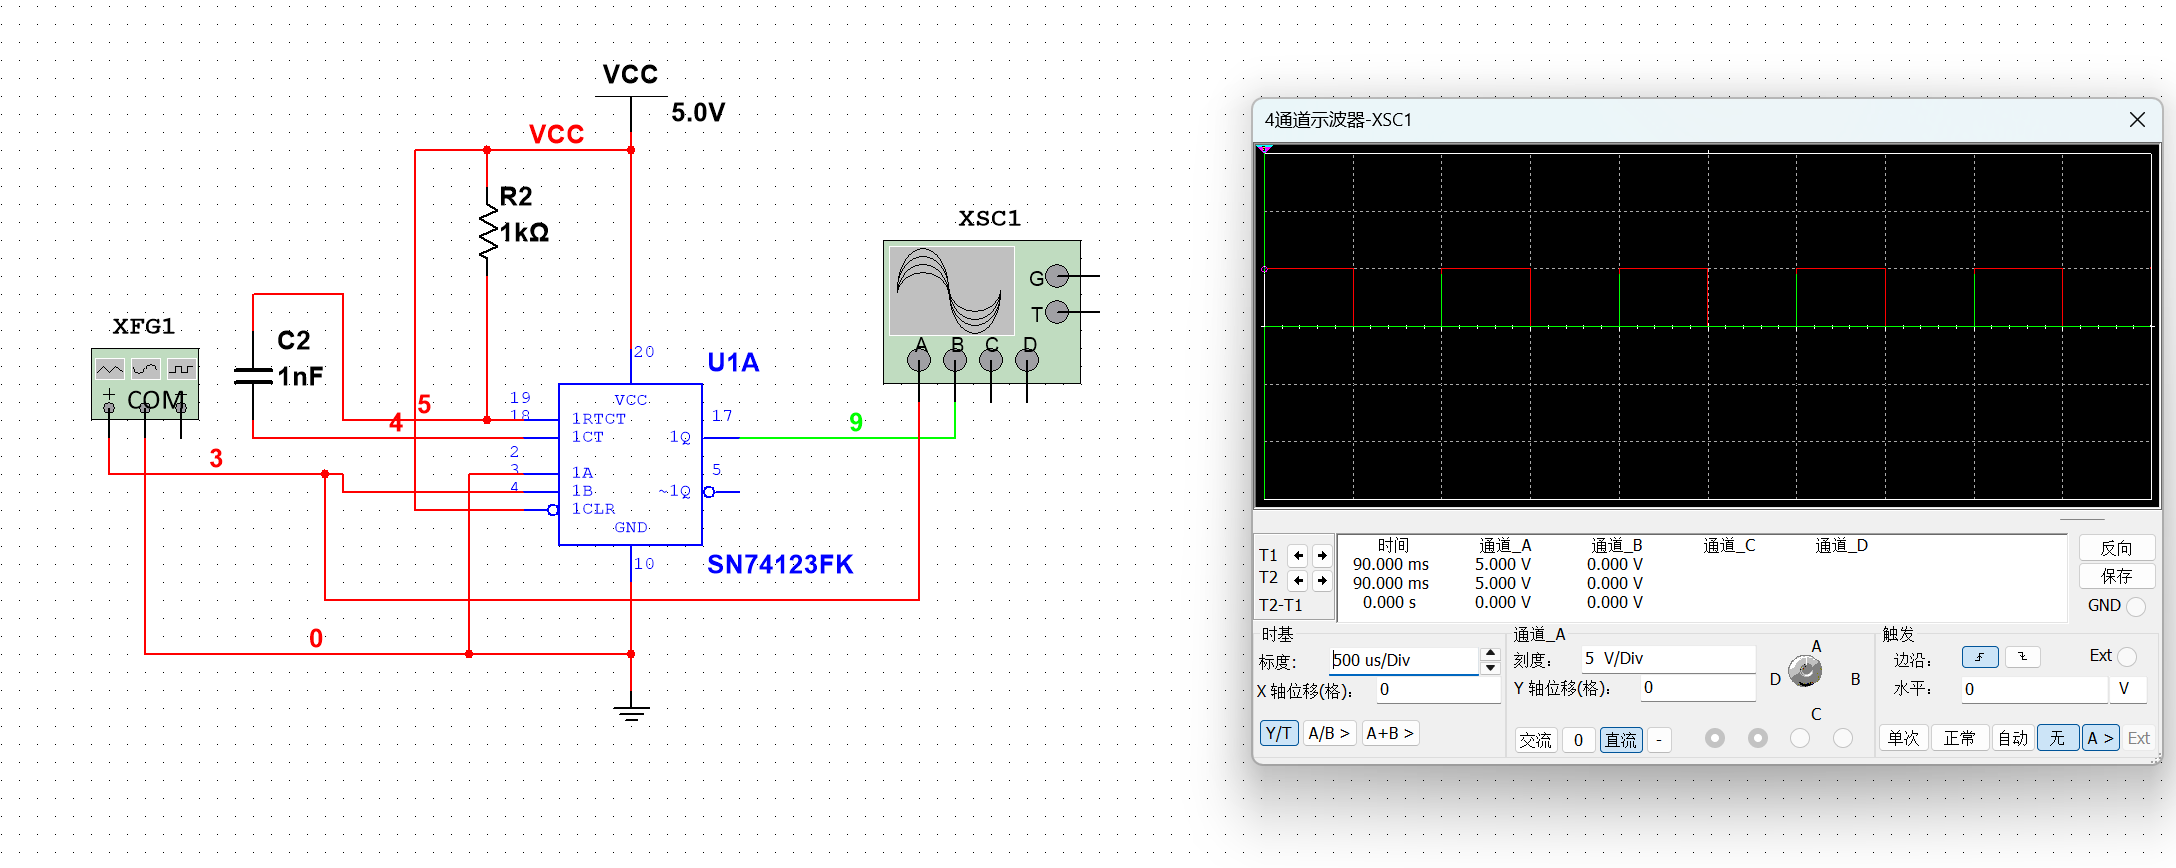Click the XFG1 function generator square wave icon
Screen dimensions: 2176x868
(181, 369)
